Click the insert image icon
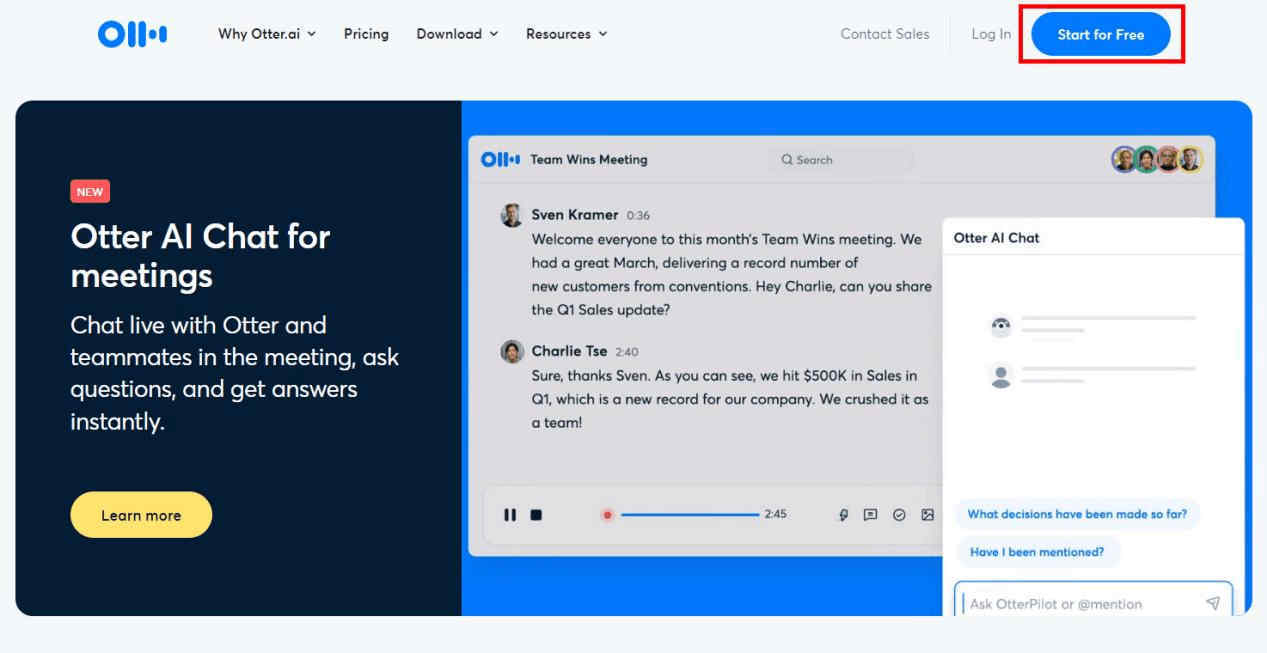1267x653 pixels. (x=928, y=515)
